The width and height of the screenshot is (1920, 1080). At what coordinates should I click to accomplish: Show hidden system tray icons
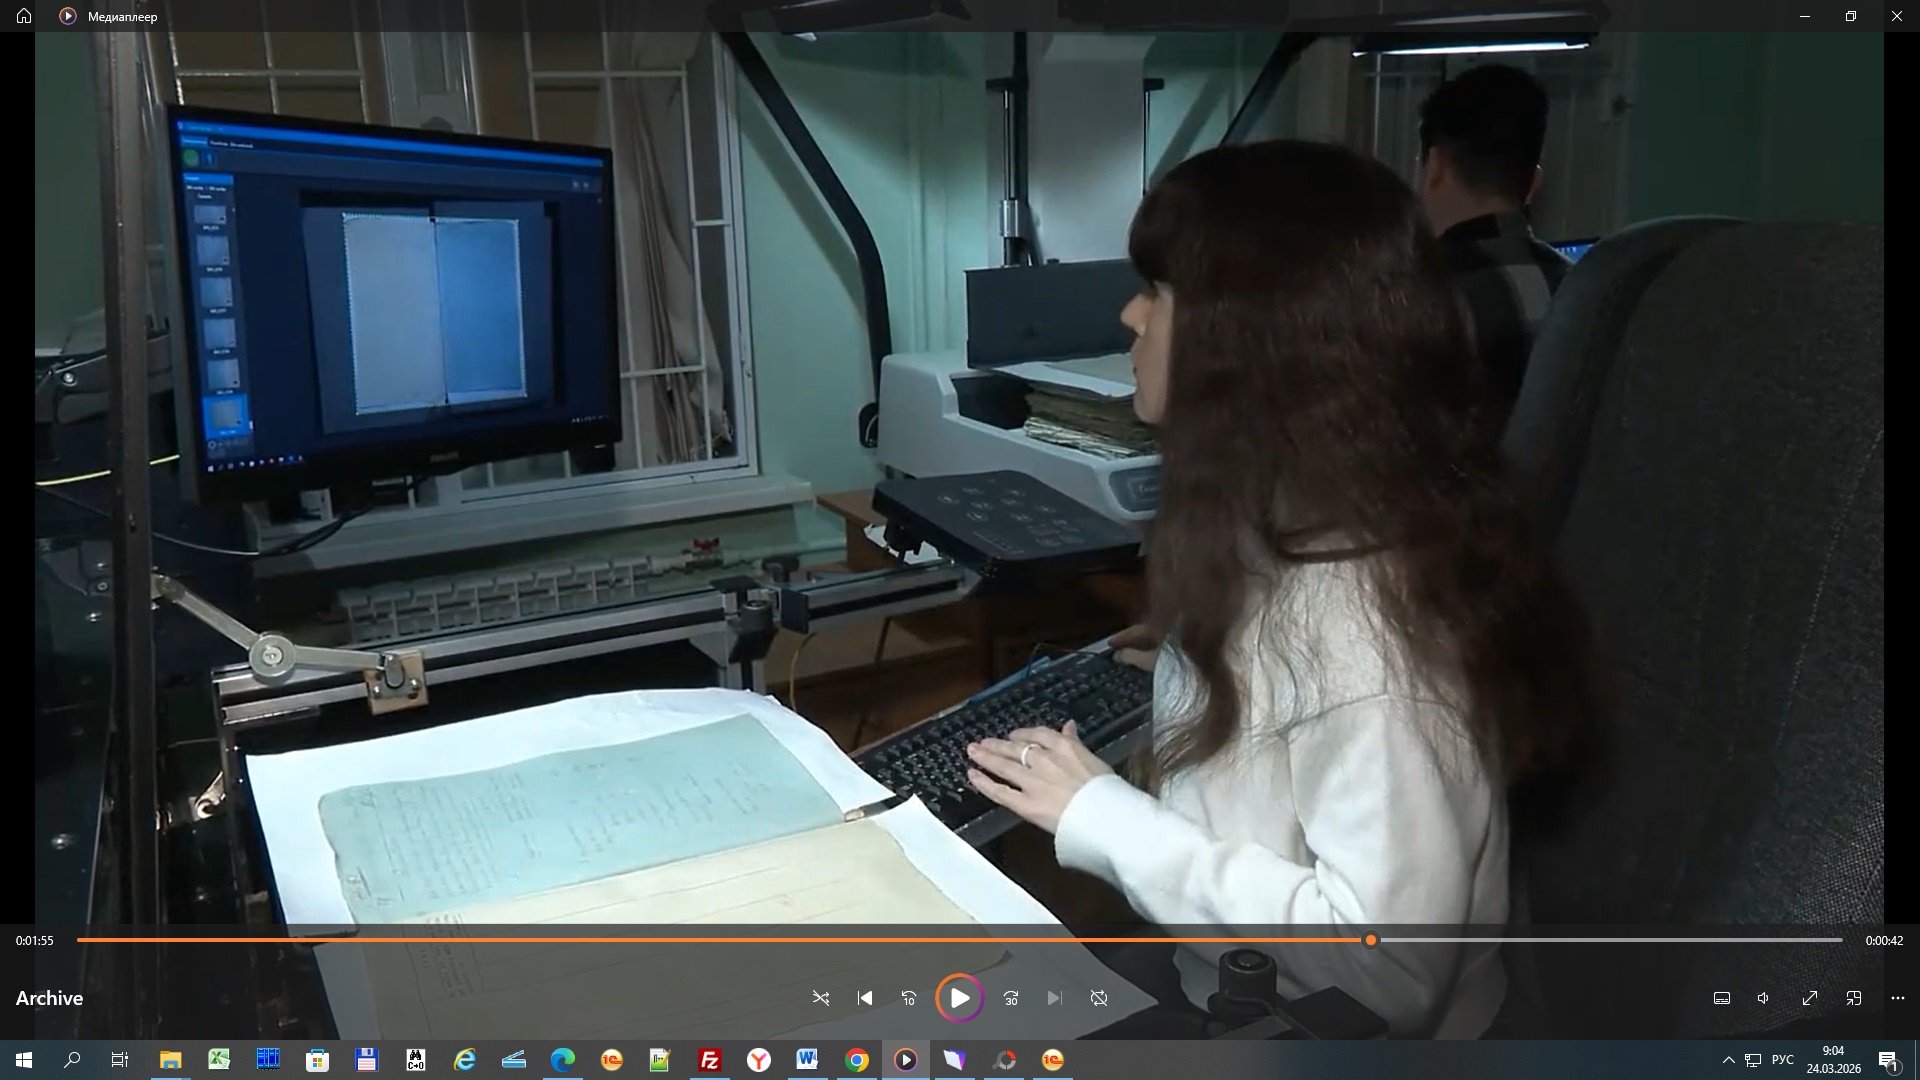pyautogui.click(x=1728, y=1060)
